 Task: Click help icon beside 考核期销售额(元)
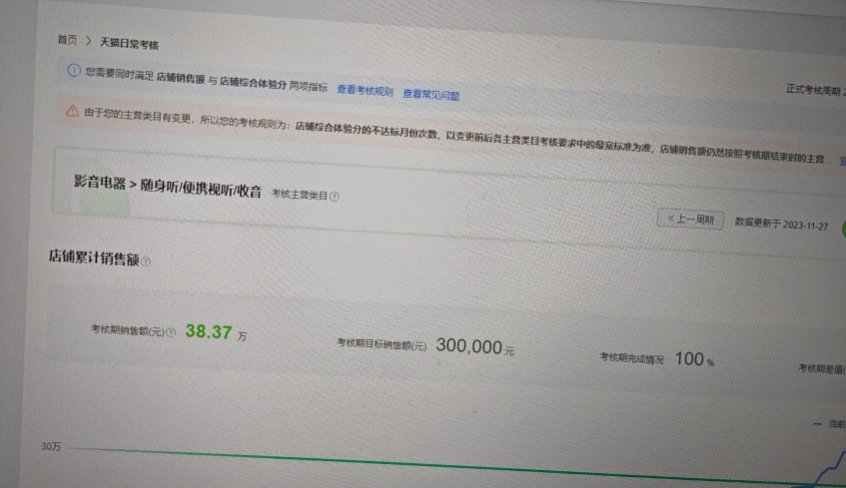(170, 331)
